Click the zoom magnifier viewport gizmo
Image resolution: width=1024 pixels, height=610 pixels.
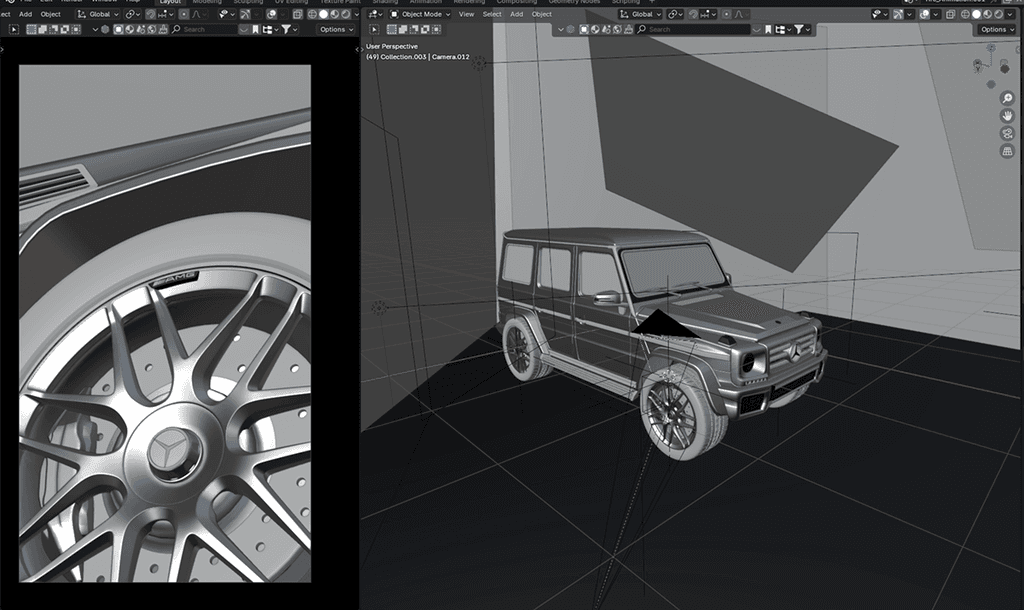(1007, 99)
